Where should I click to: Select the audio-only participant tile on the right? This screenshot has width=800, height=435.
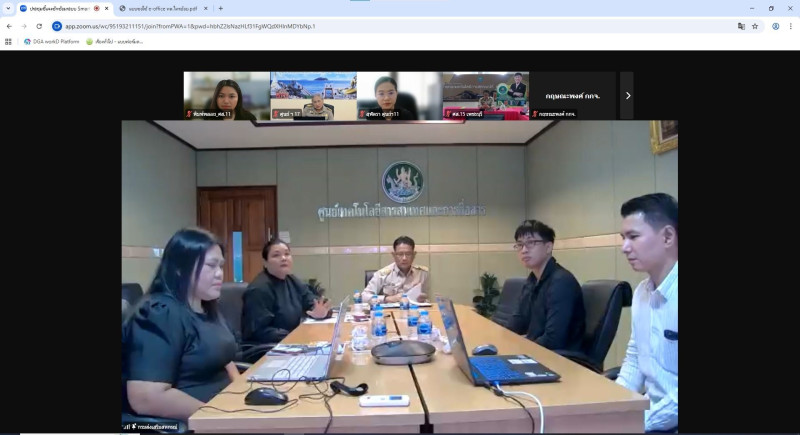pyautogui.click(x=573, y=95)
